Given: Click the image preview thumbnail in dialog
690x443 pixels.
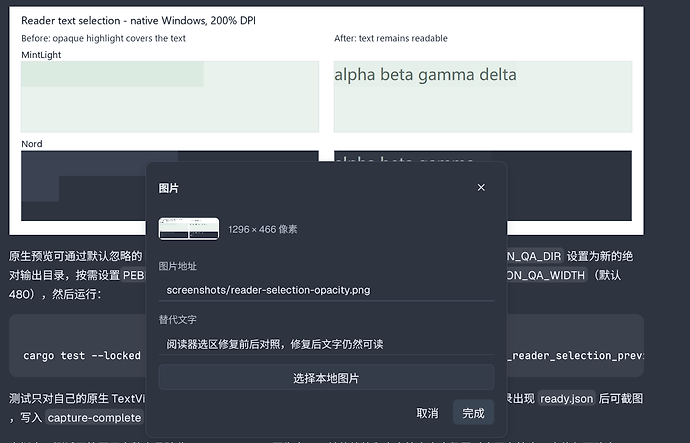Looking at the screenshot, I should [189, 229].
